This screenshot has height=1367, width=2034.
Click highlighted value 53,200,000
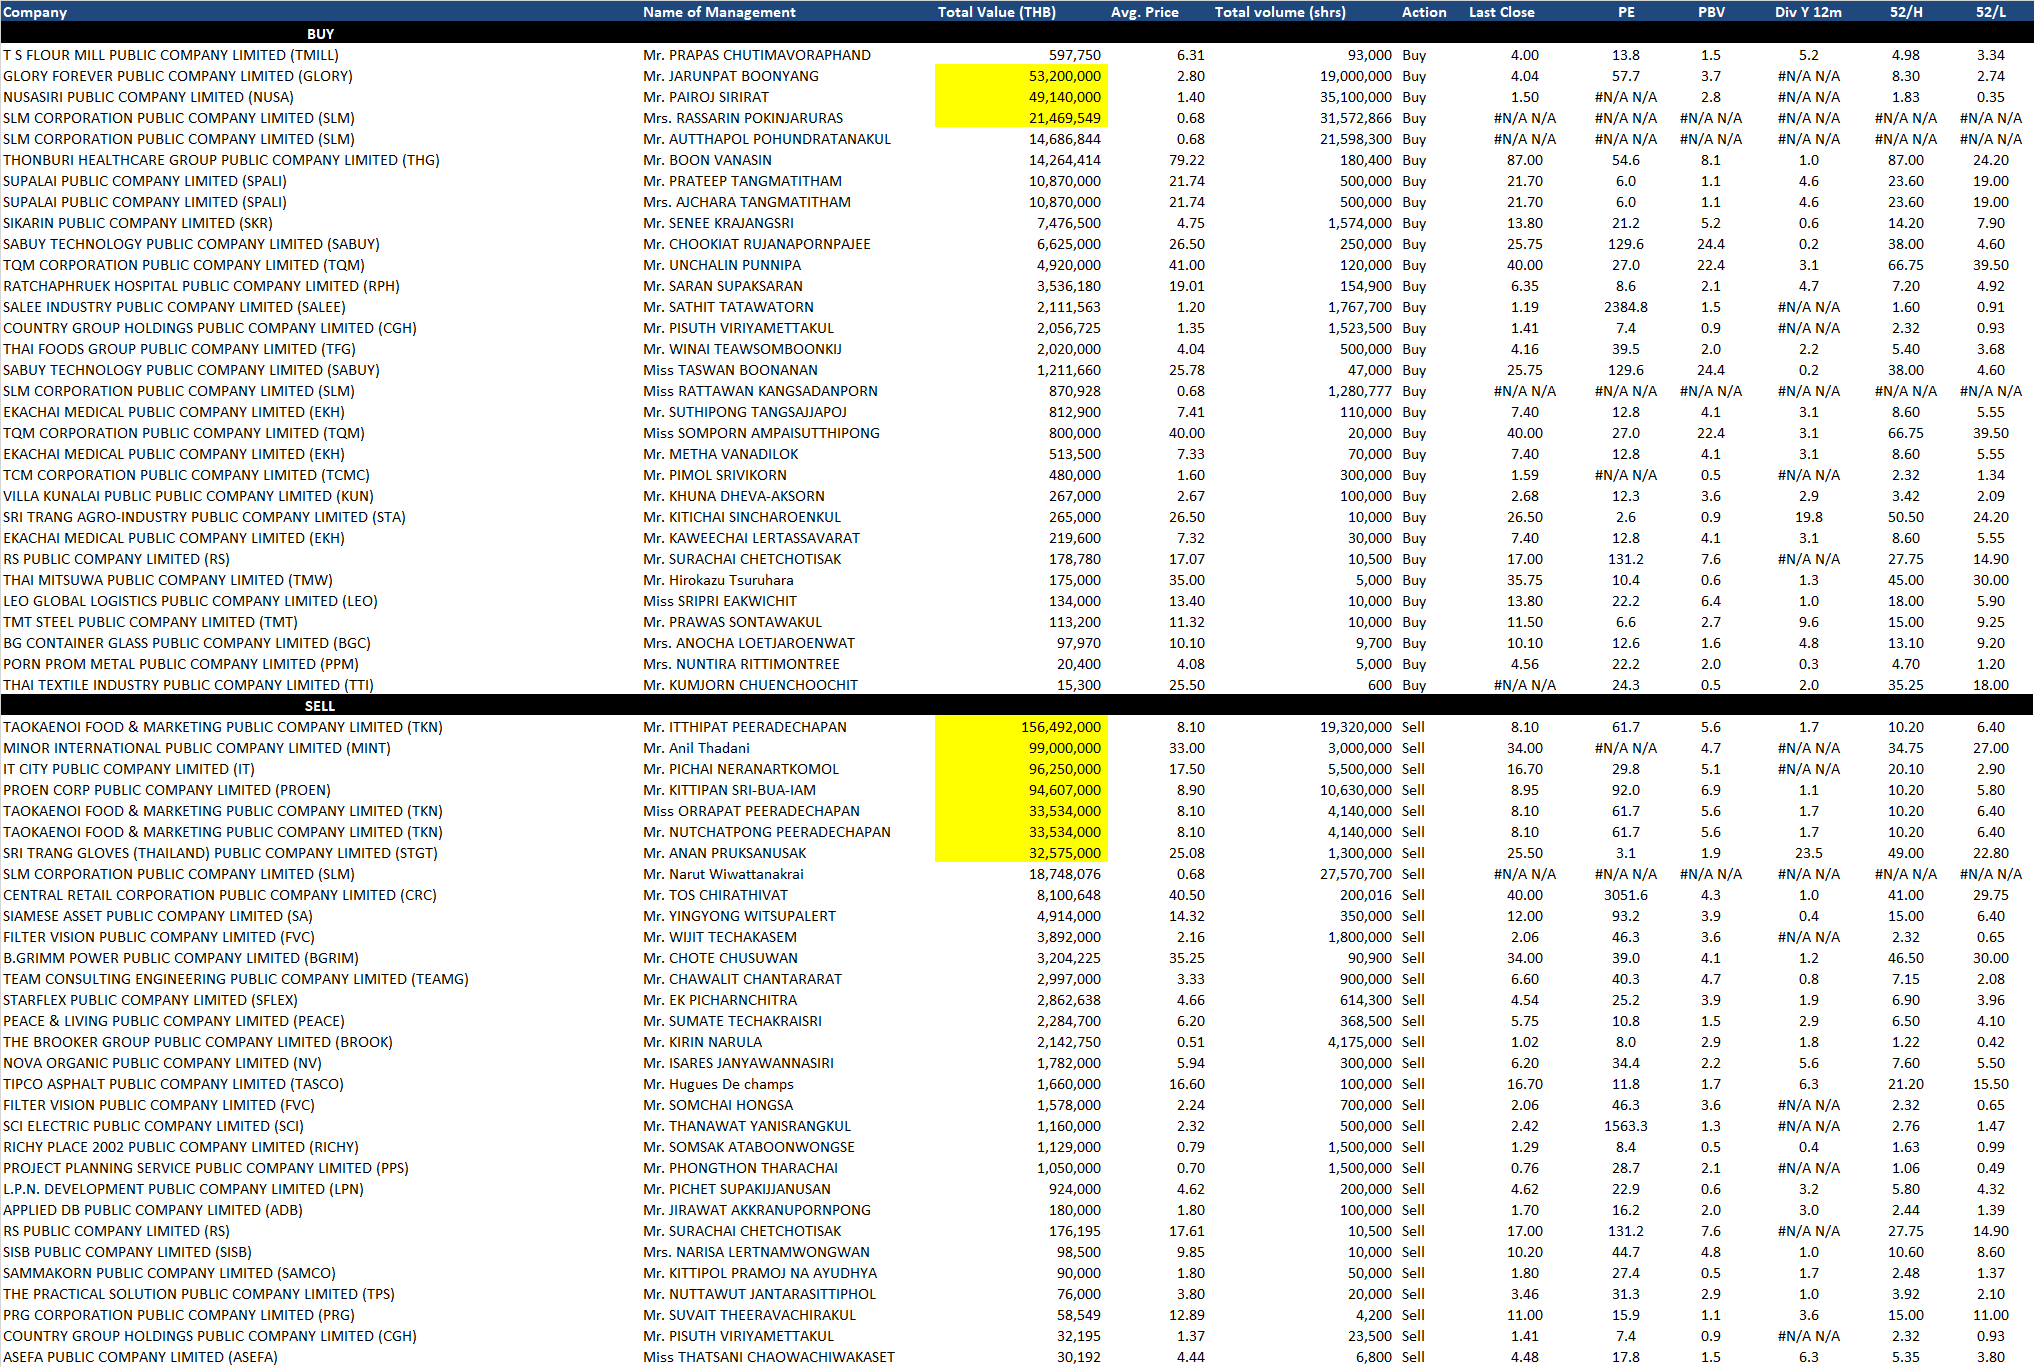tap(1021, 76)
